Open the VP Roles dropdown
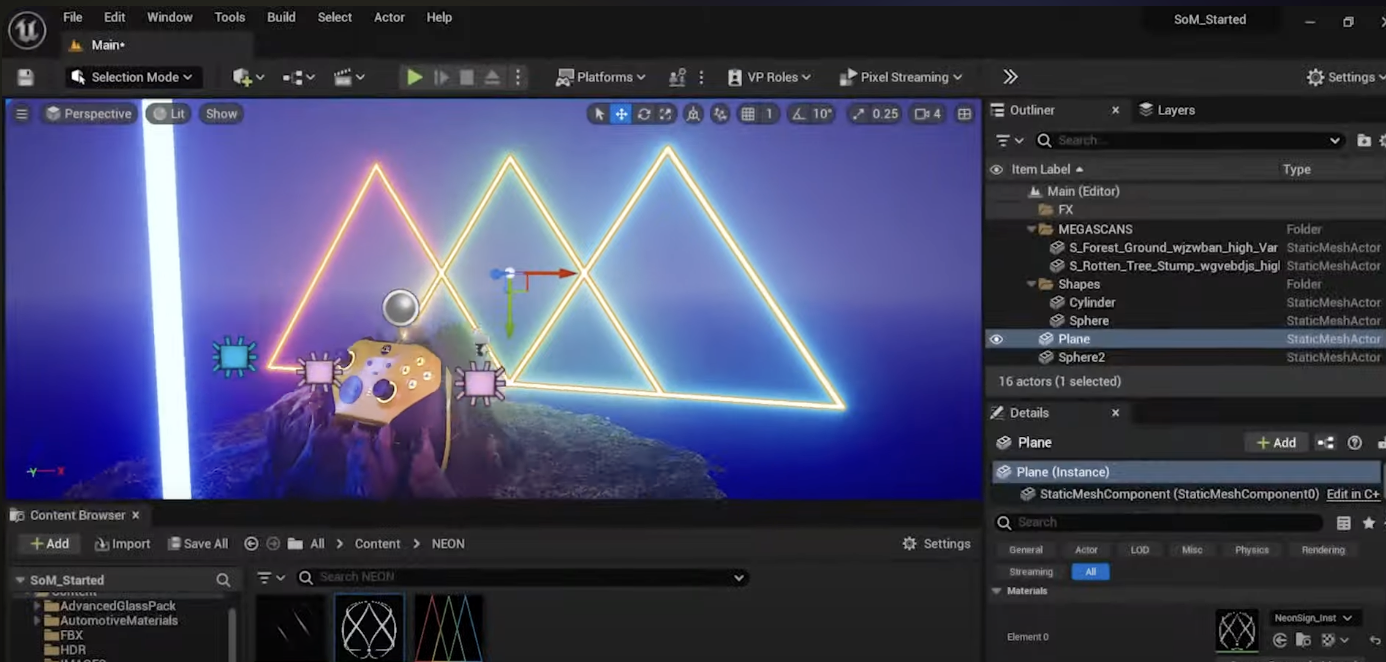 tap(769, 77)
